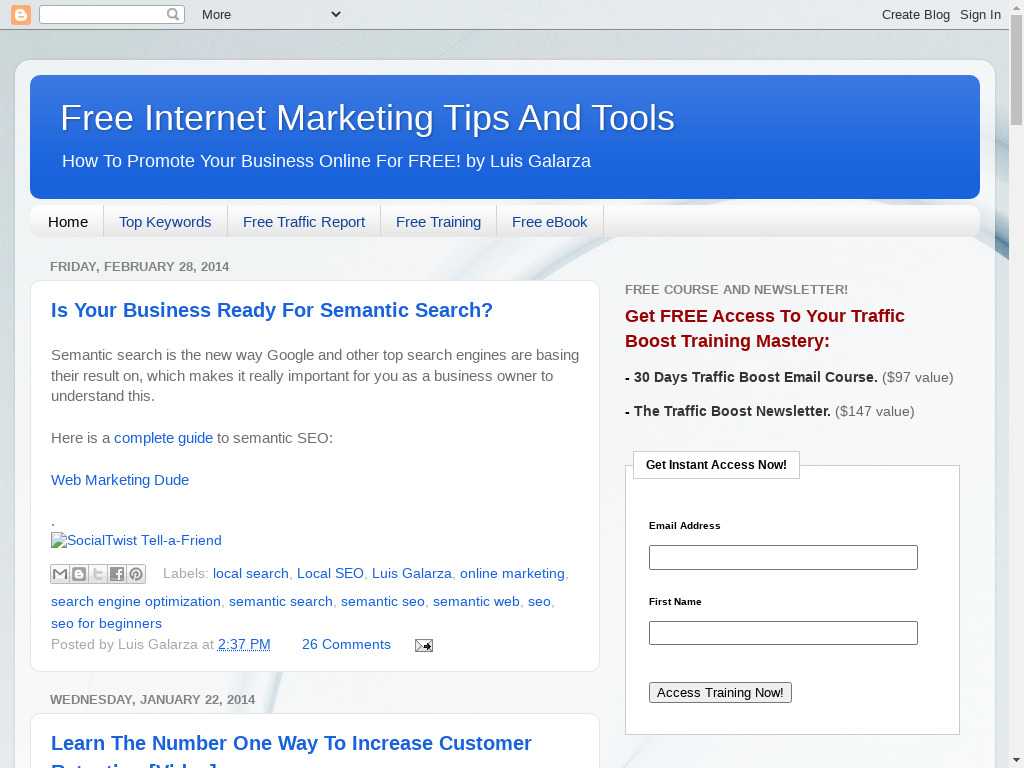Click the Access Training Now! button

[720, 693]
